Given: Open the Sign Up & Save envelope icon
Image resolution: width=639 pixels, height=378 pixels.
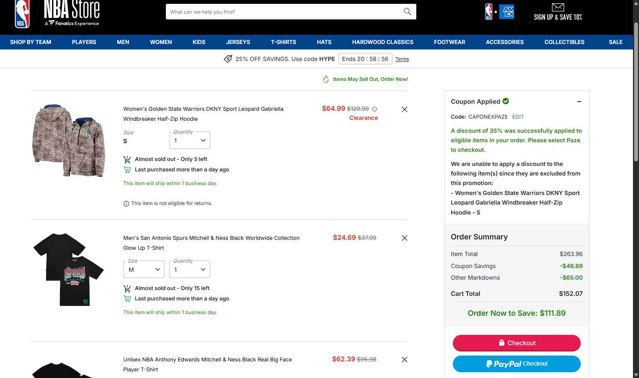Looking at the screenshot, I should pyautogui.click(x=558, y=7).
